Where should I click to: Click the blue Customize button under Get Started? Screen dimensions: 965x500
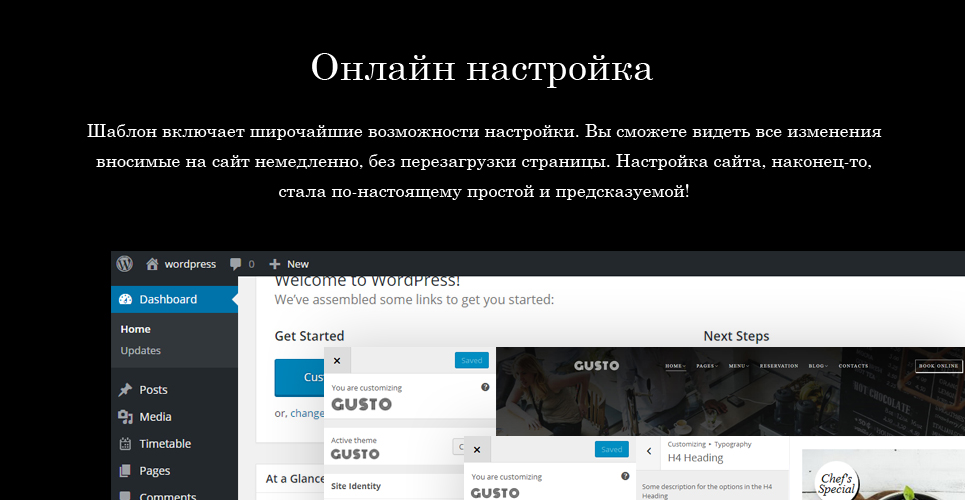click(299, 377)
